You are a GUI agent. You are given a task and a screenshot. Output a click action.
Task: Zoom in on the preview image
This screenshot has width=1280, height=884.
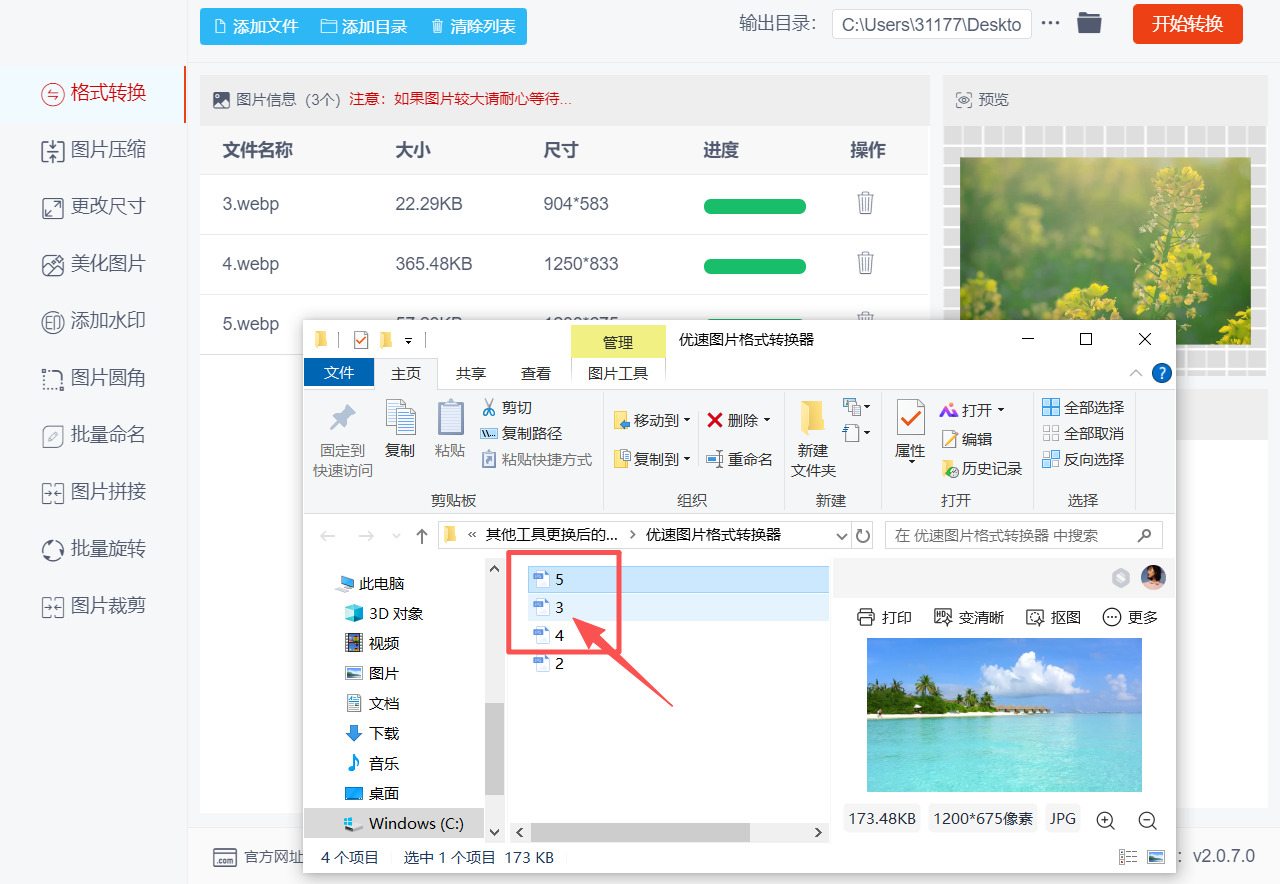[1105, 820]
